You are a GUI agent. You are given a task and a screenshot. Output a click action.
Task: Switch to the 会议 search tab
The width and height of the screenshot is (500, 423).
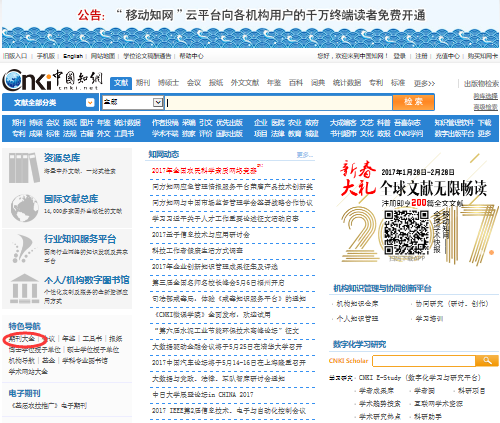(x=194, y=83)
